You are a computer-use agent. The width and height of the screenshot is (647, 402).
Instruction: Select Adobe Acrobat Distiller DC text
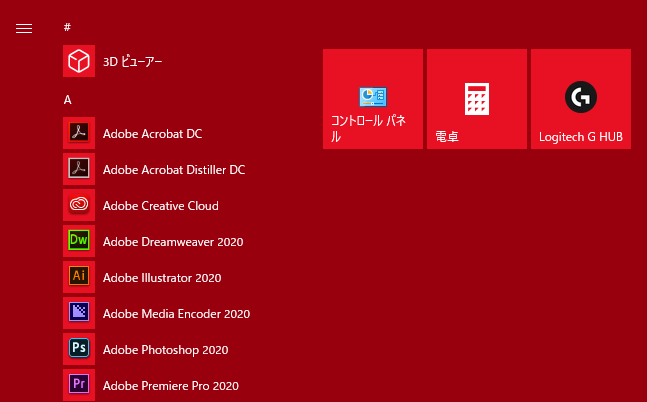tap(174, 170)
